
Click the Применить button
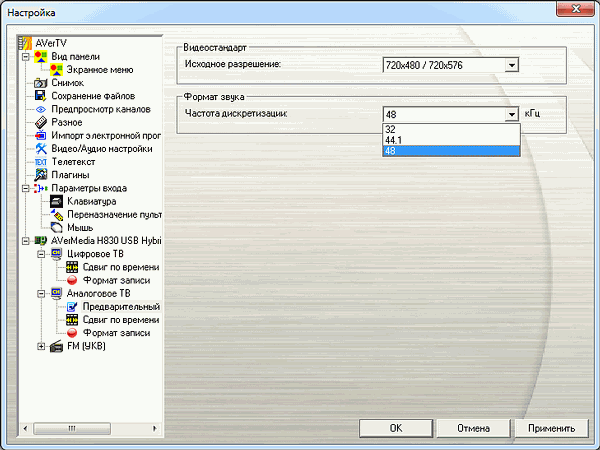552,428
